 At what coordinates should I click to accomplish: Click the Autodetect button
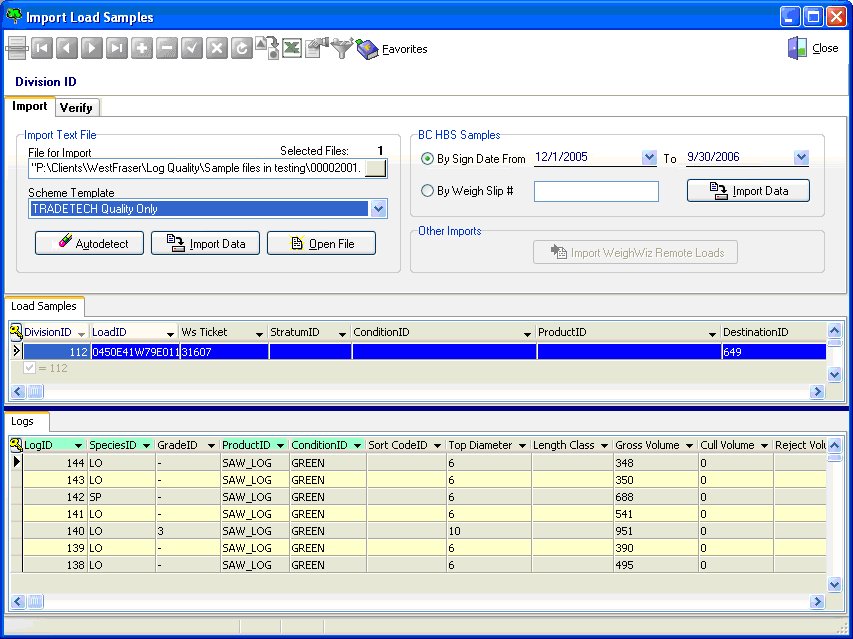(90, 243)
